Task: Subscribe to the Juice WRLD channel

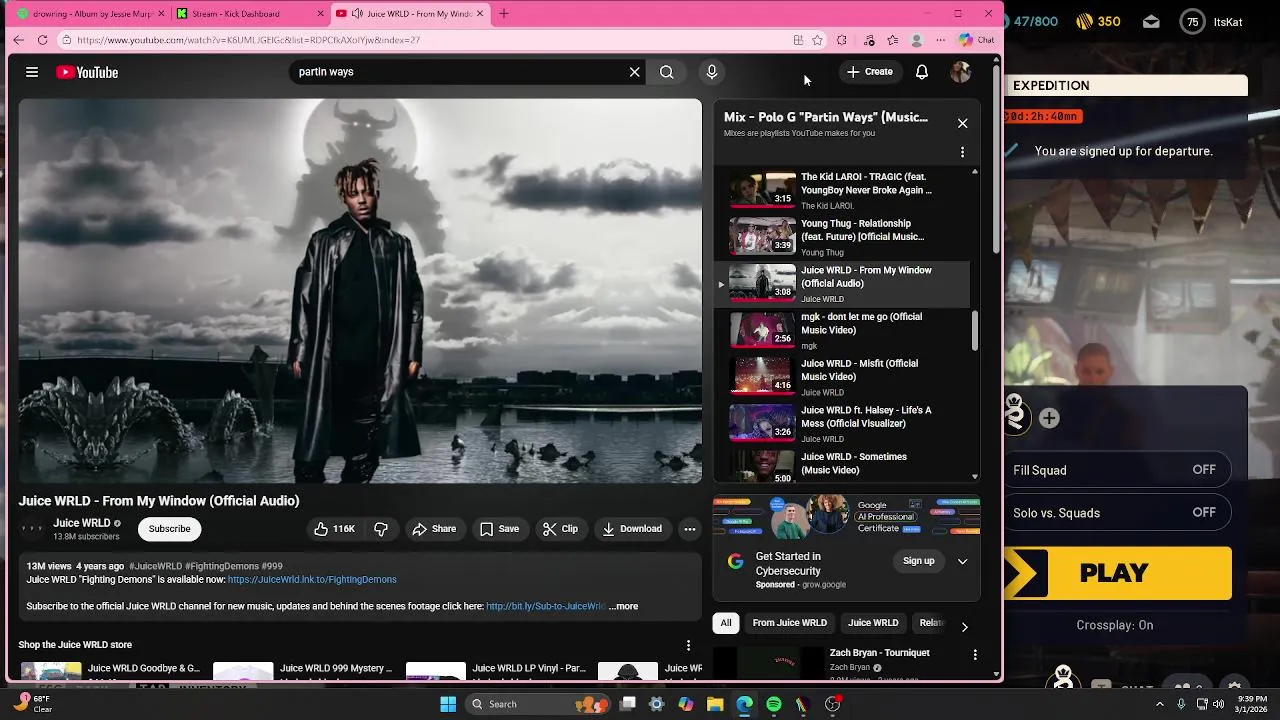Action: tap(169, 529)
